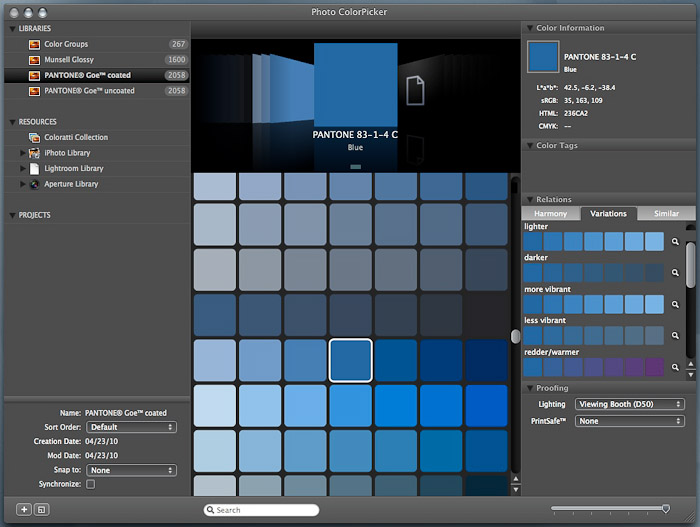The height and width of the screenshot is (527, 700).
Task: Click the Aperture Library icon
Action: tap(35, 184)
